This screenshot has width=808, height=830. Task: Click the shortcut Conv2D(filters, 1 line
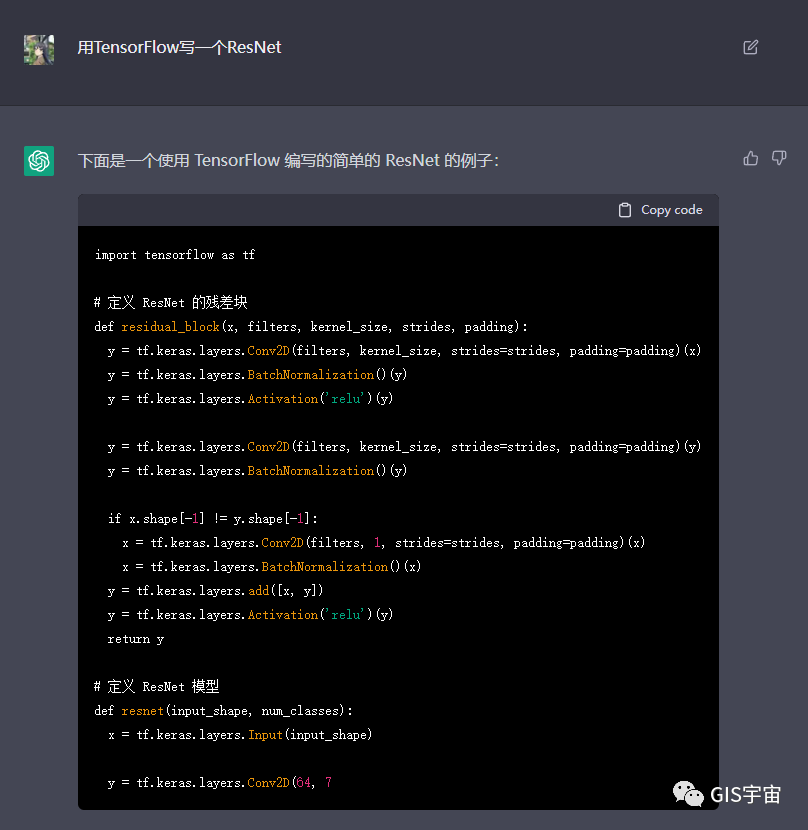coord(383,543)
